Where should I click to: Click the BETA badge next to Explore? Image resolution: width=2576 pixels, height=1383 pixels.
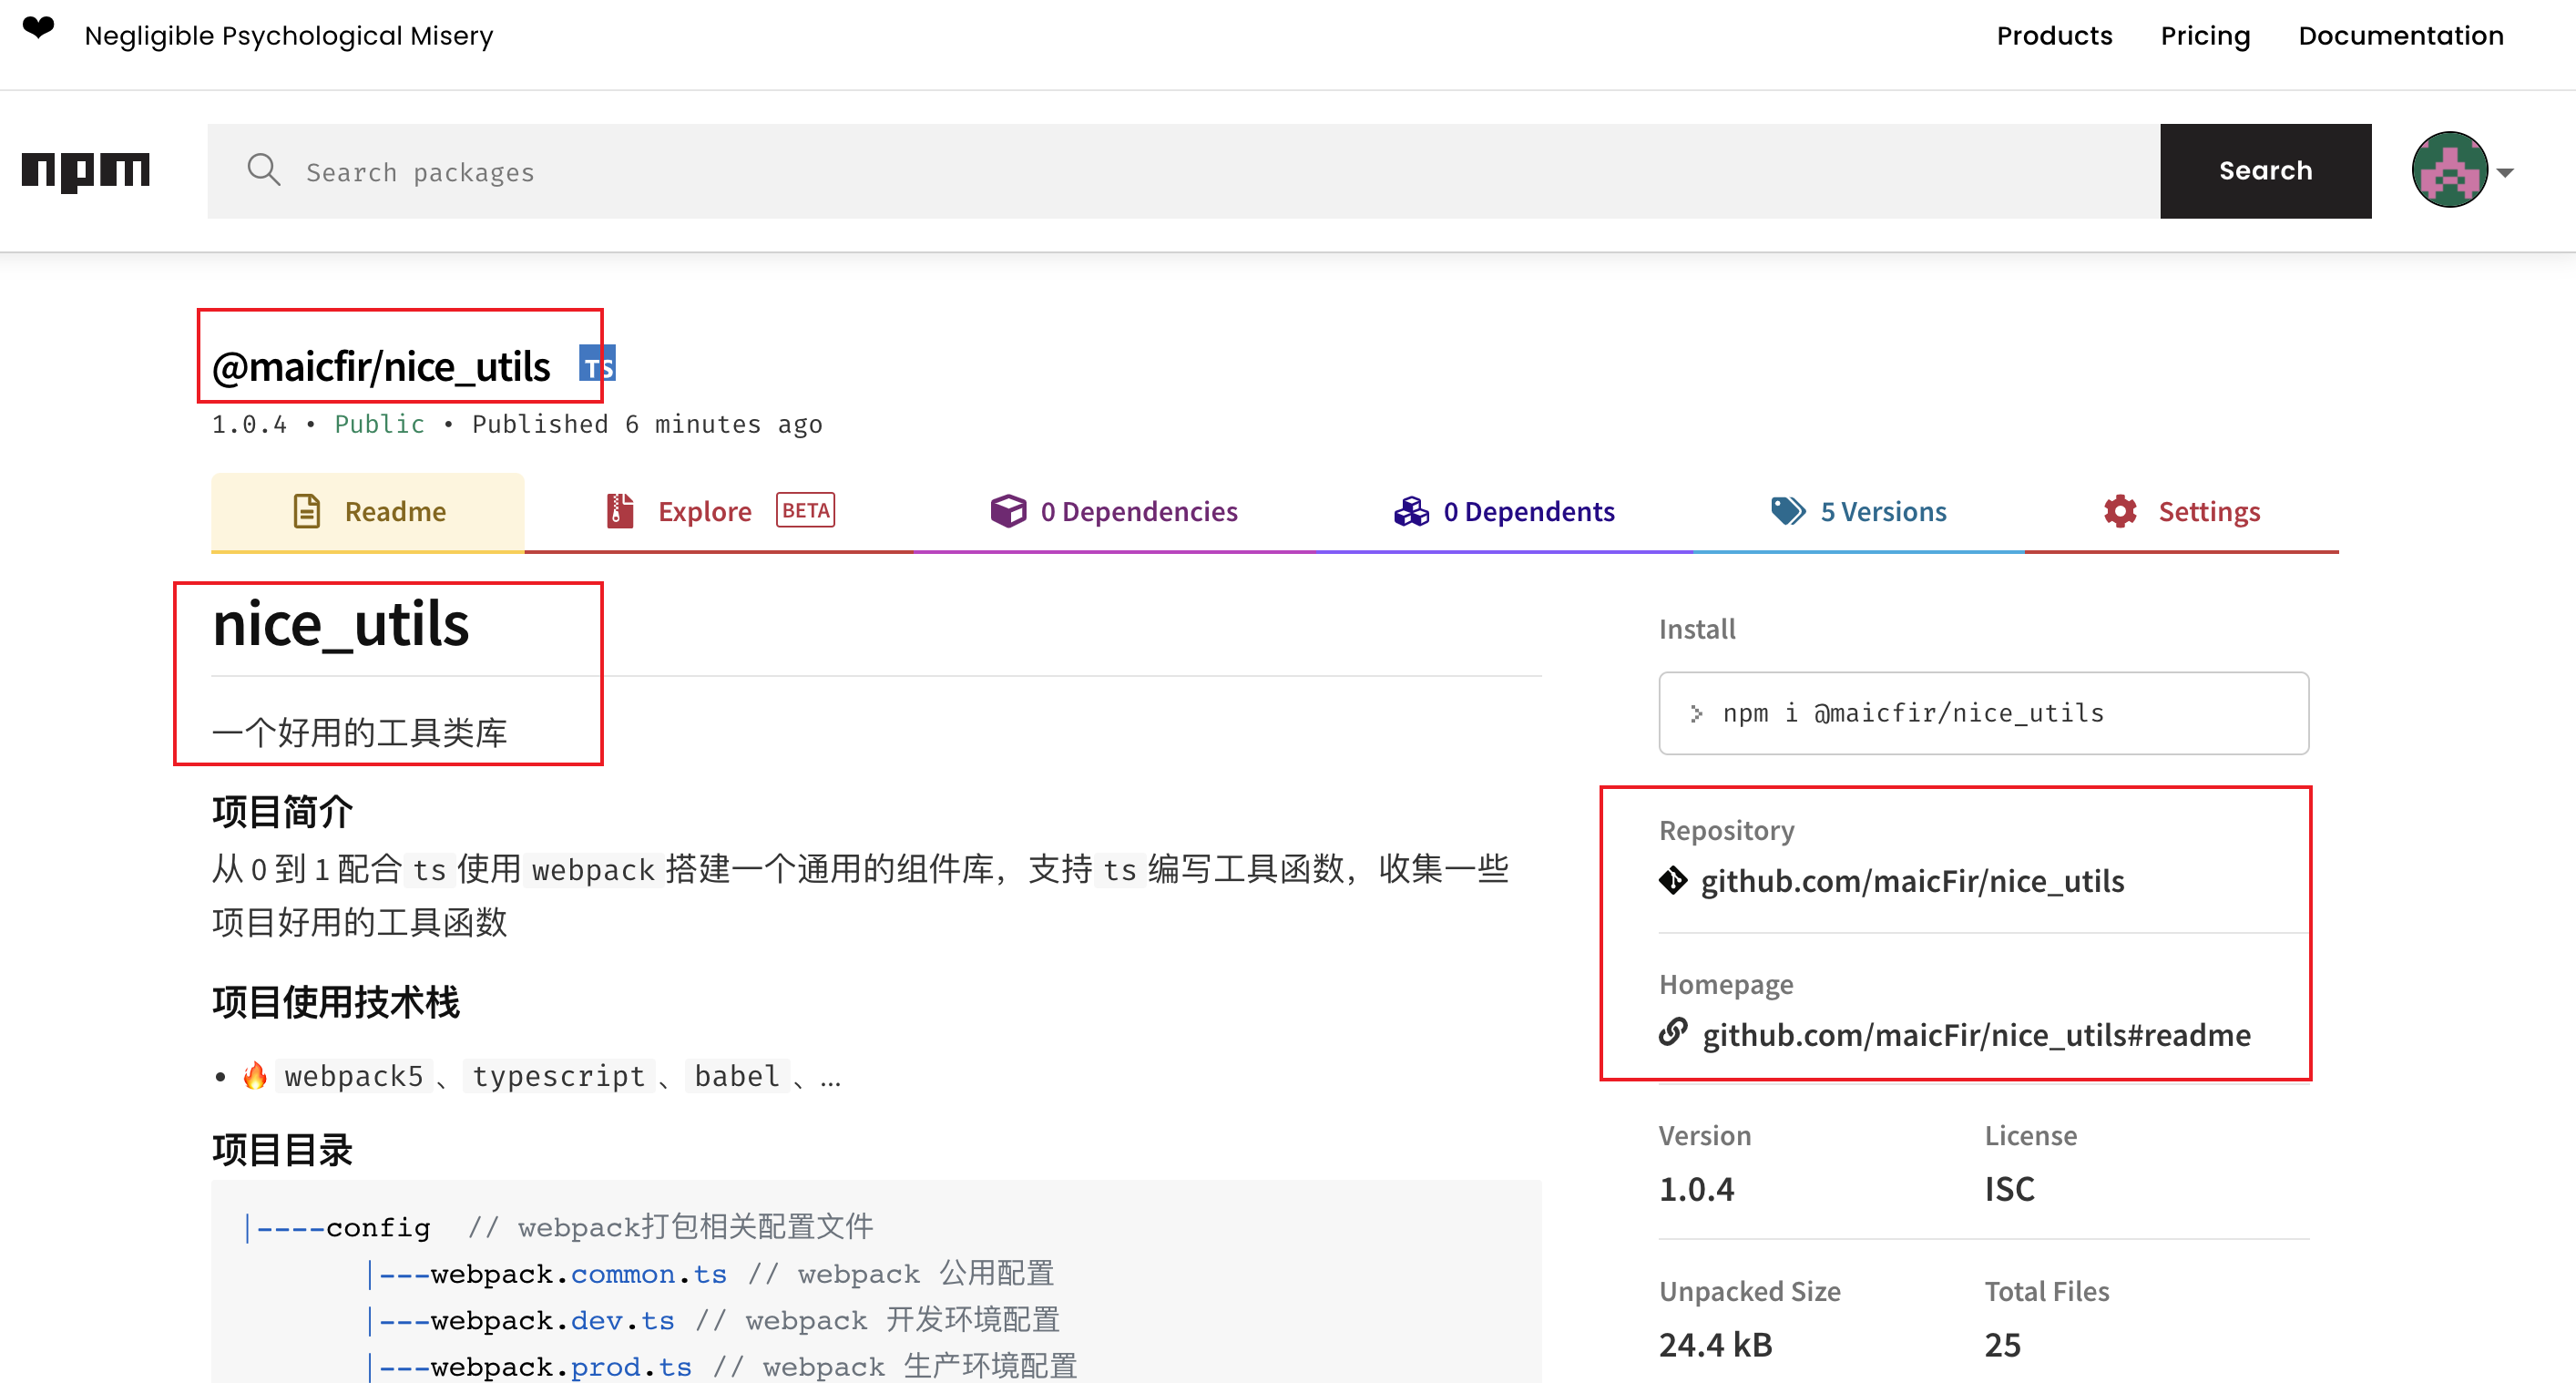click(805, 510)
